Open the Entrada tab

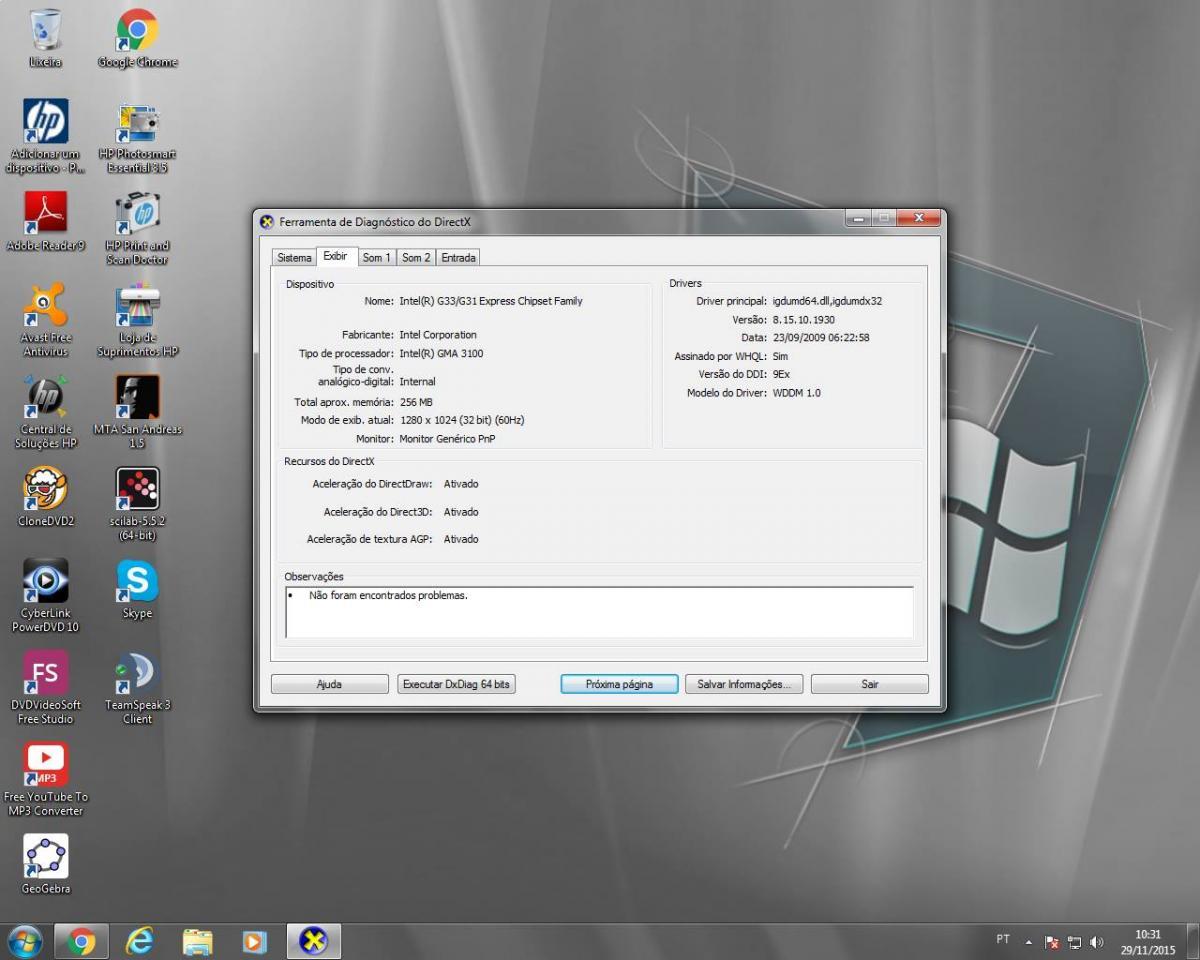458,258
